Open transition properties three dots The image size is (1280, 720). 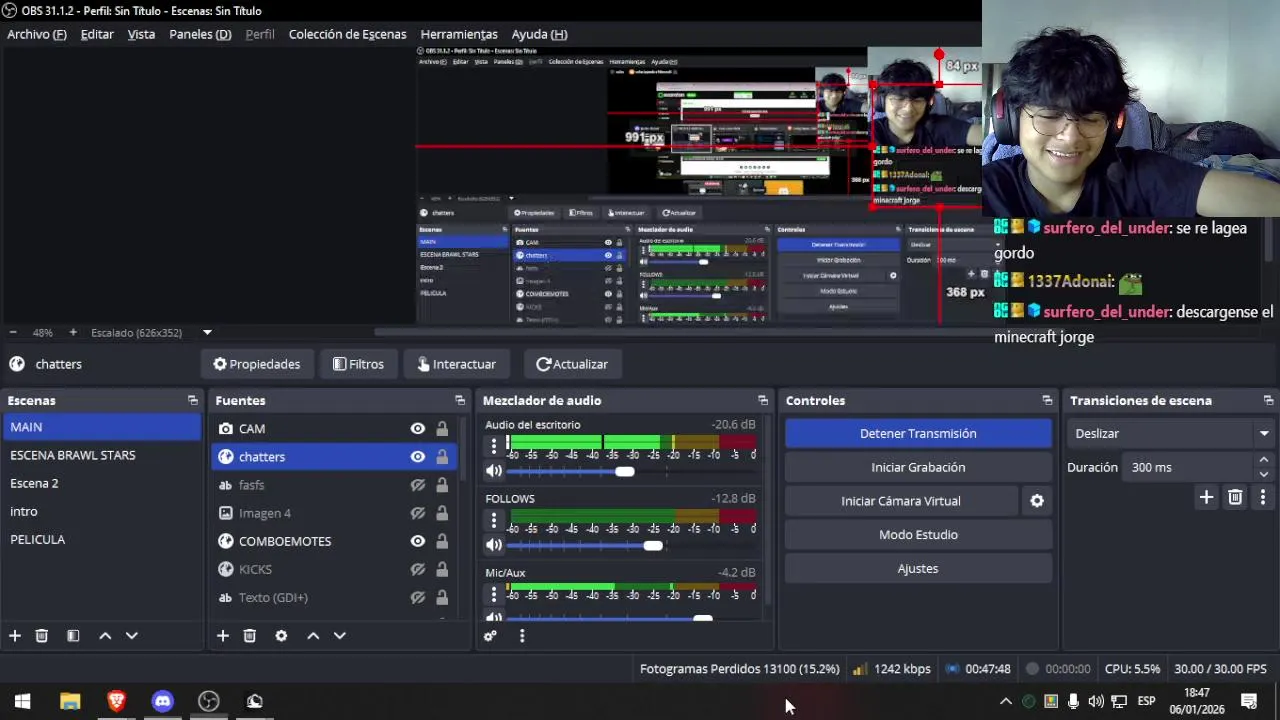coord(1263,497)
